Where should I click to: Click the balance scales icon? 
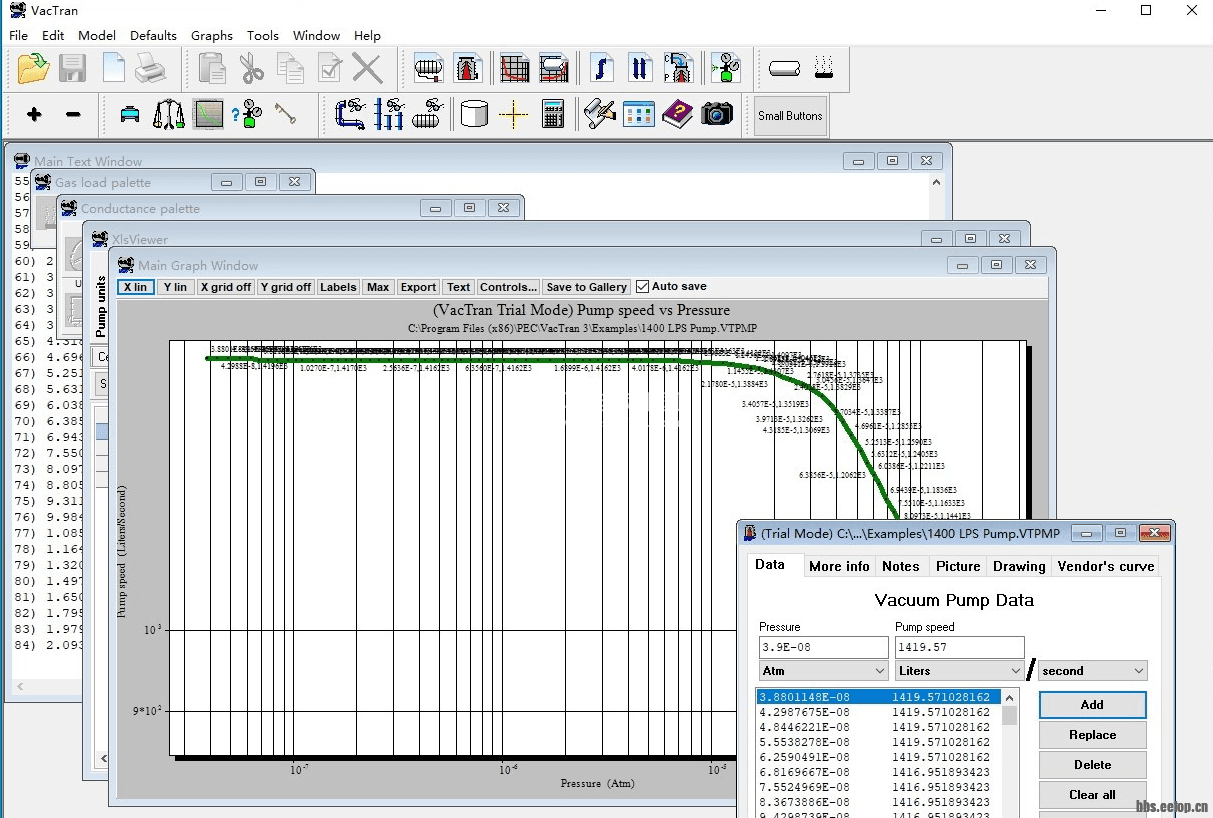pos(169,114)
